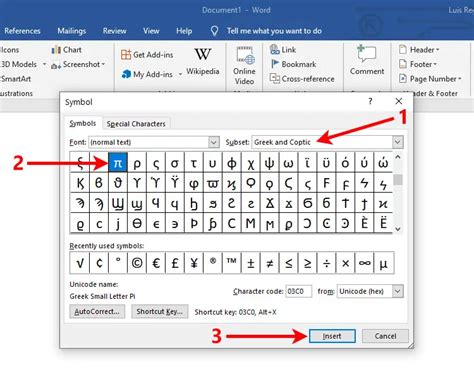Pick the trademark recent symbol

point(231,263)
